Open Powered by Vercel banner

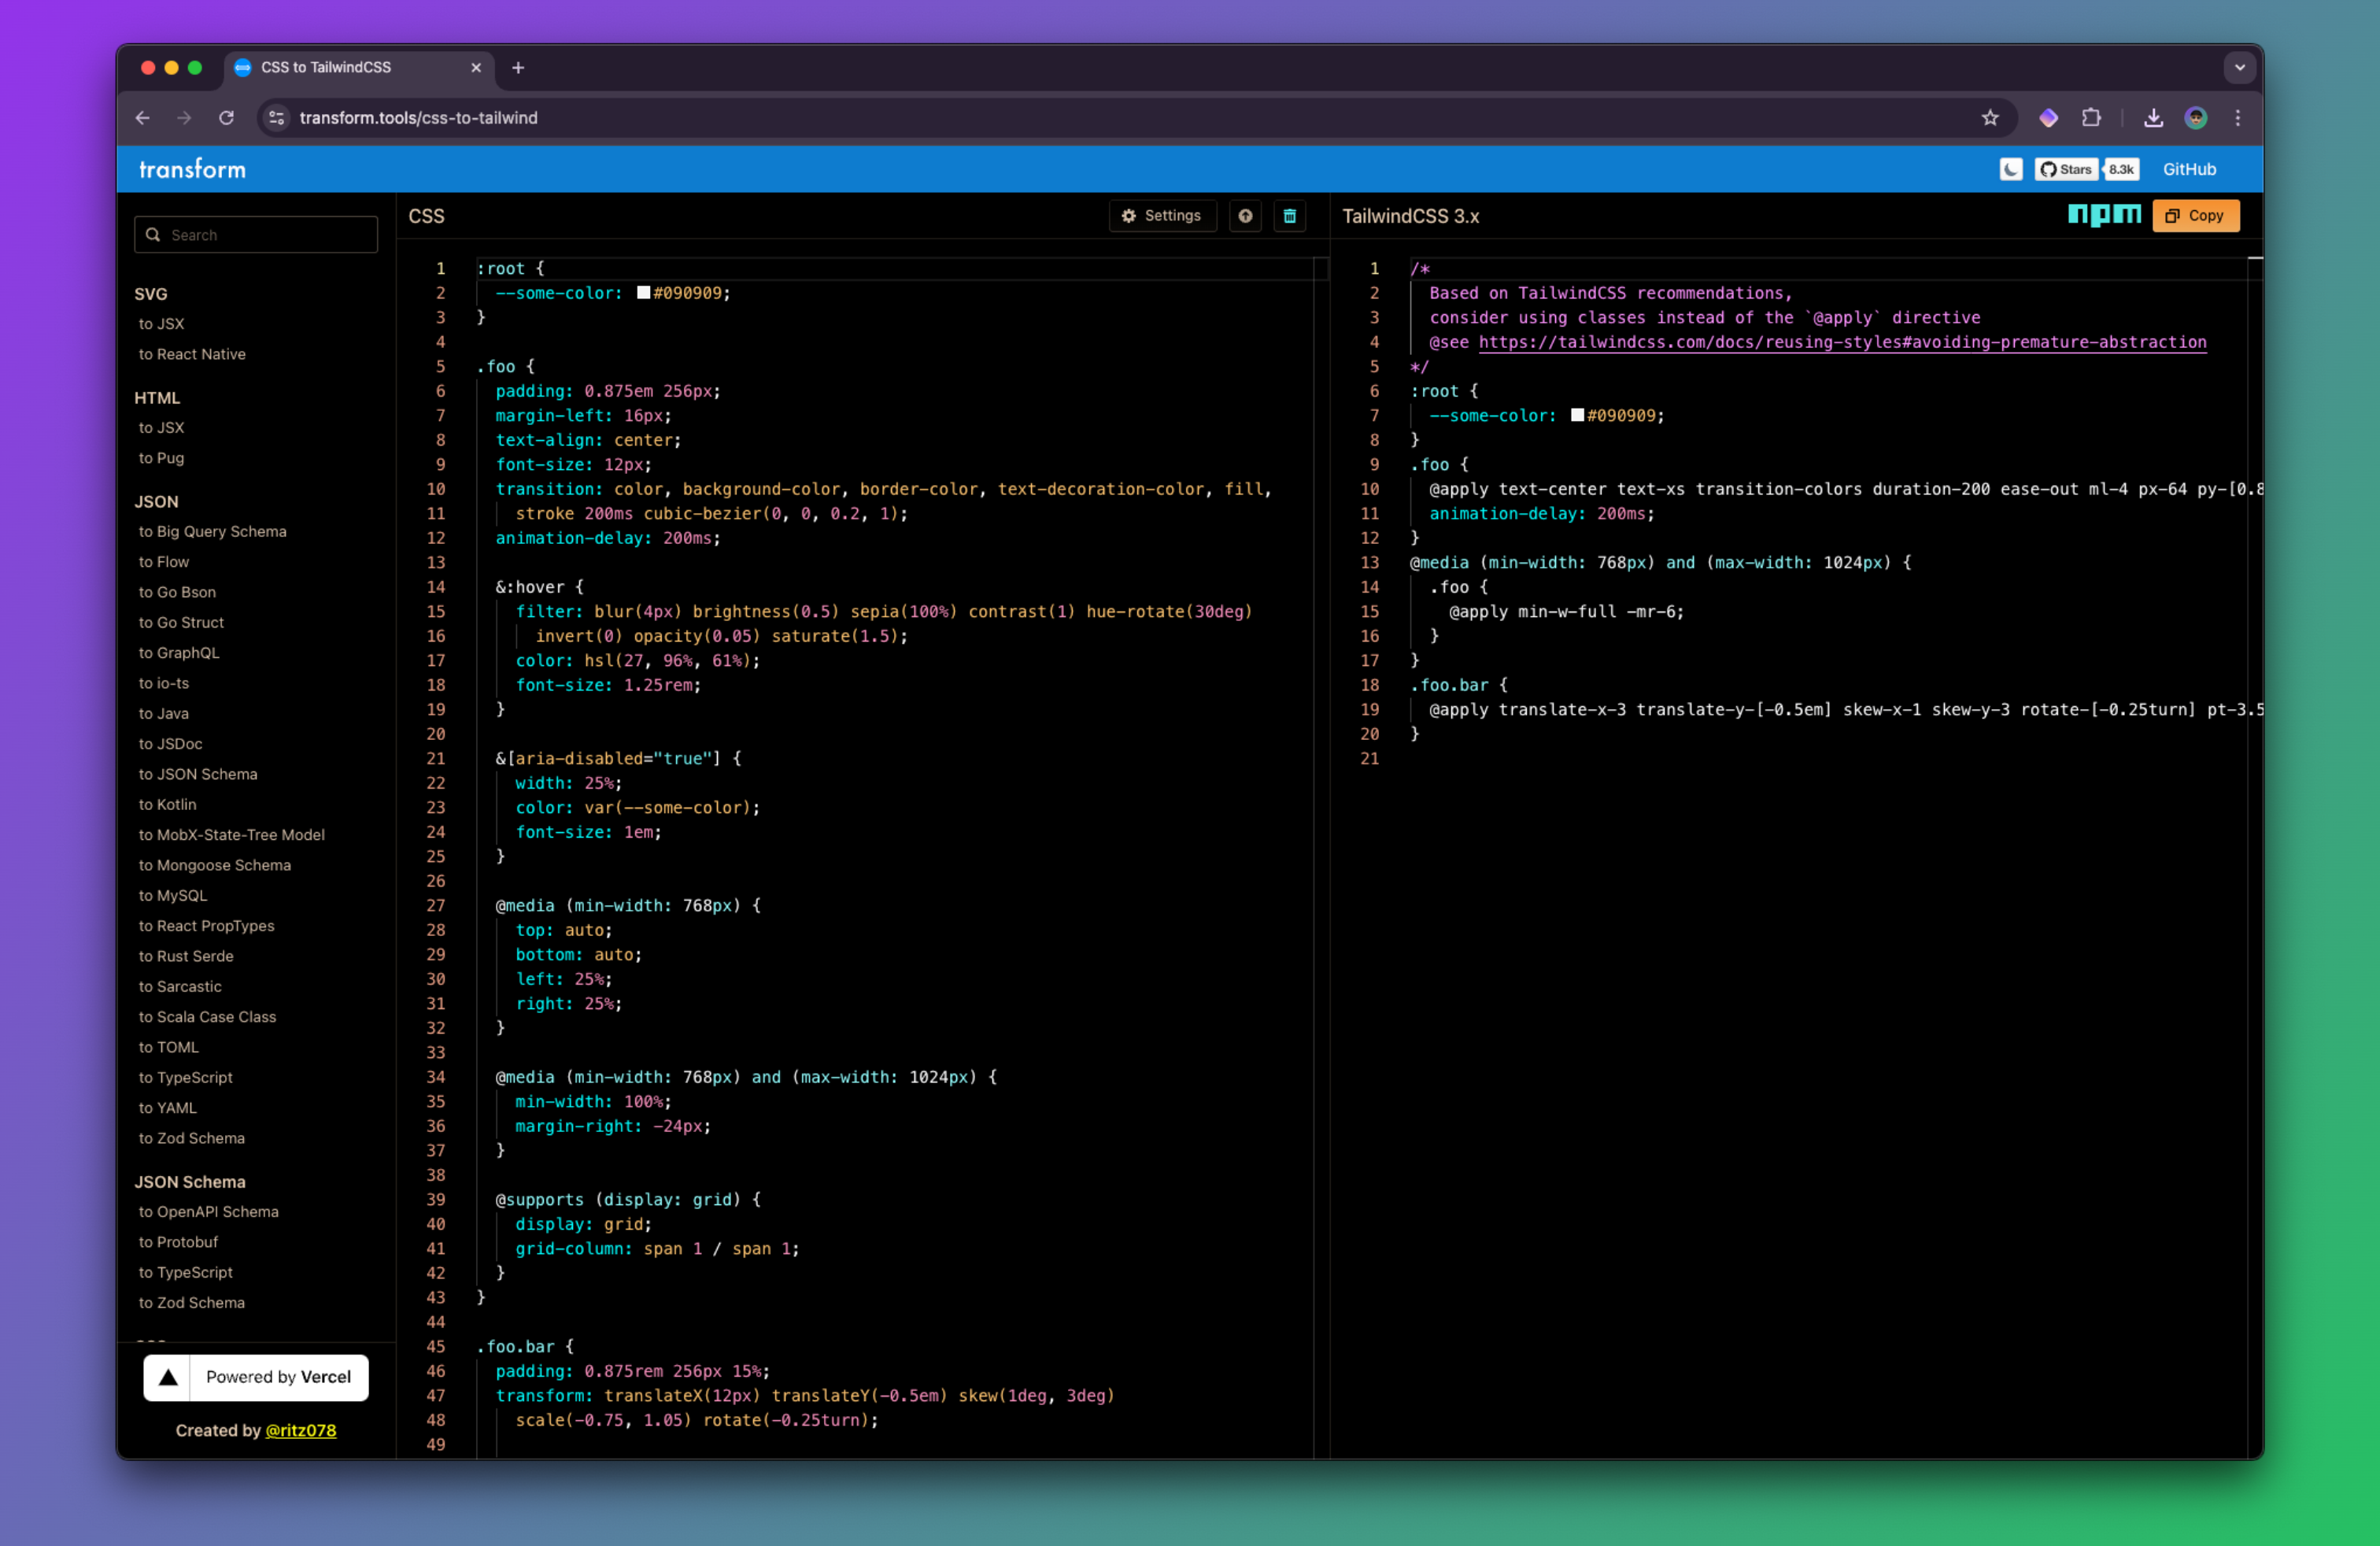(256, 1377)
